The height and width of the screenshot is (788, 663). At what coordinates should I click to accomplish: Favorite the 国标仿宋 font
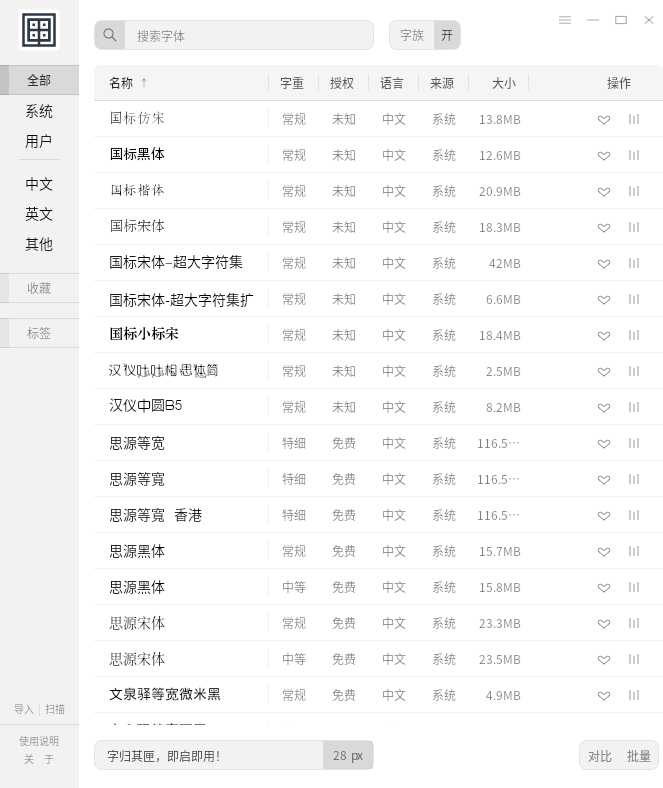click(x=604, y=120)
